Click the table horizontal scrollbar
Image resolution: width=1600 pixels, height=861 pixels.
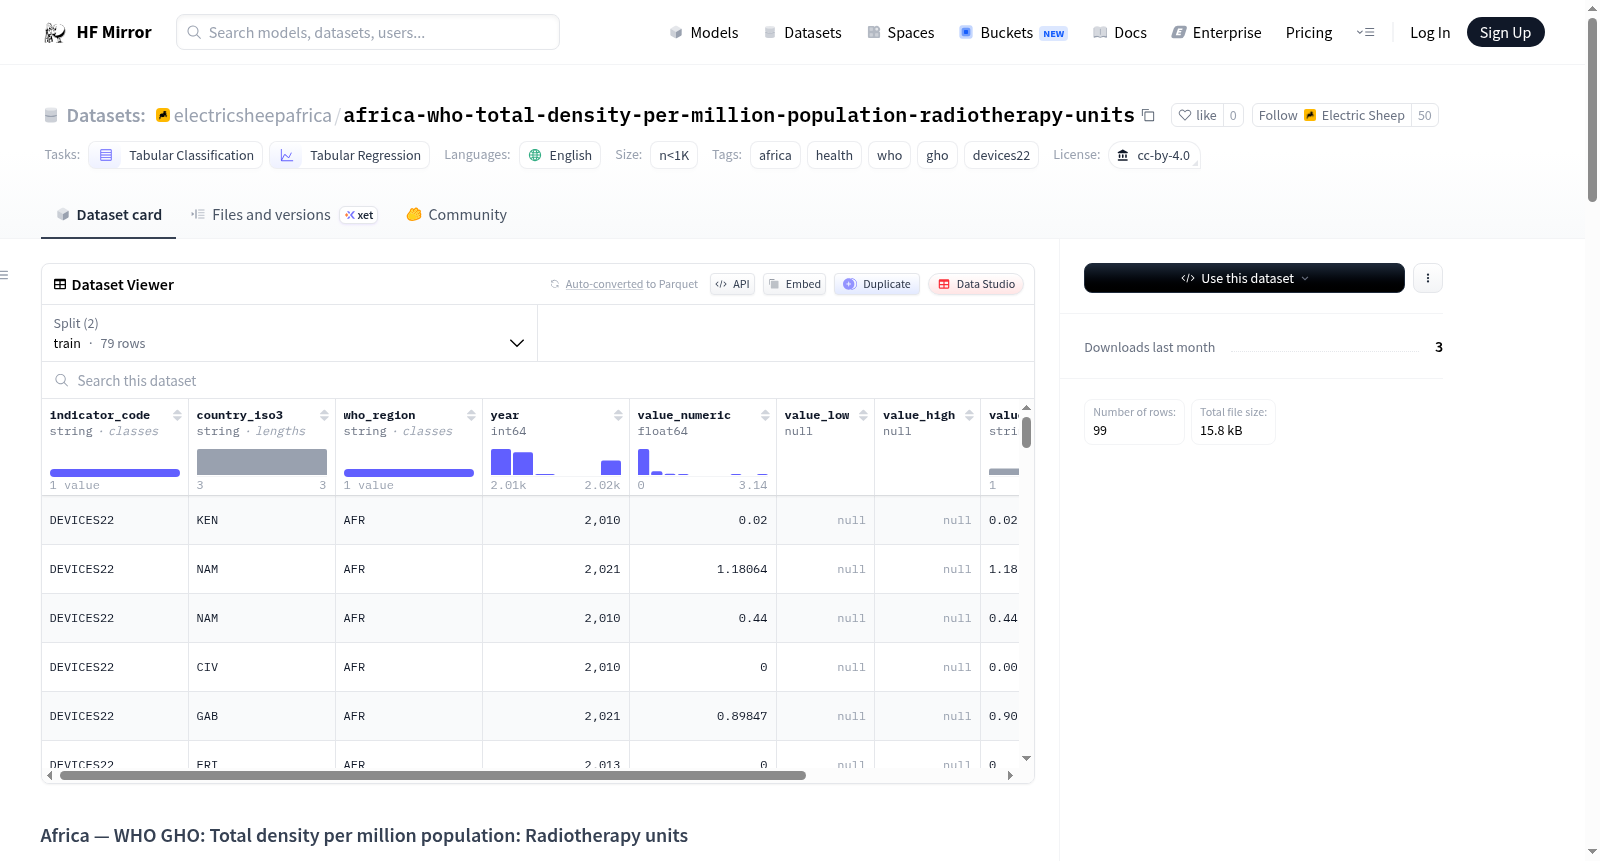pyautogui.click(x=433, y=775)
